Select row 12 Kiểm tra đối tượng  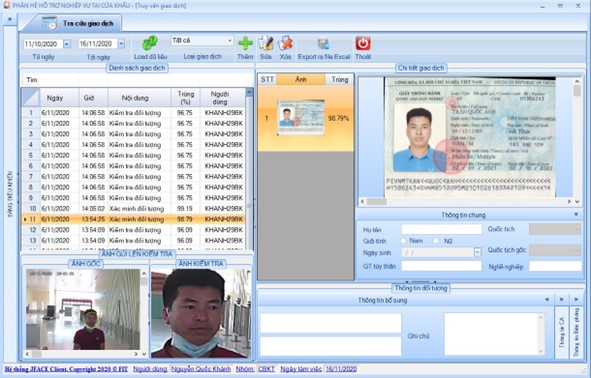click(x=134, y=230)
